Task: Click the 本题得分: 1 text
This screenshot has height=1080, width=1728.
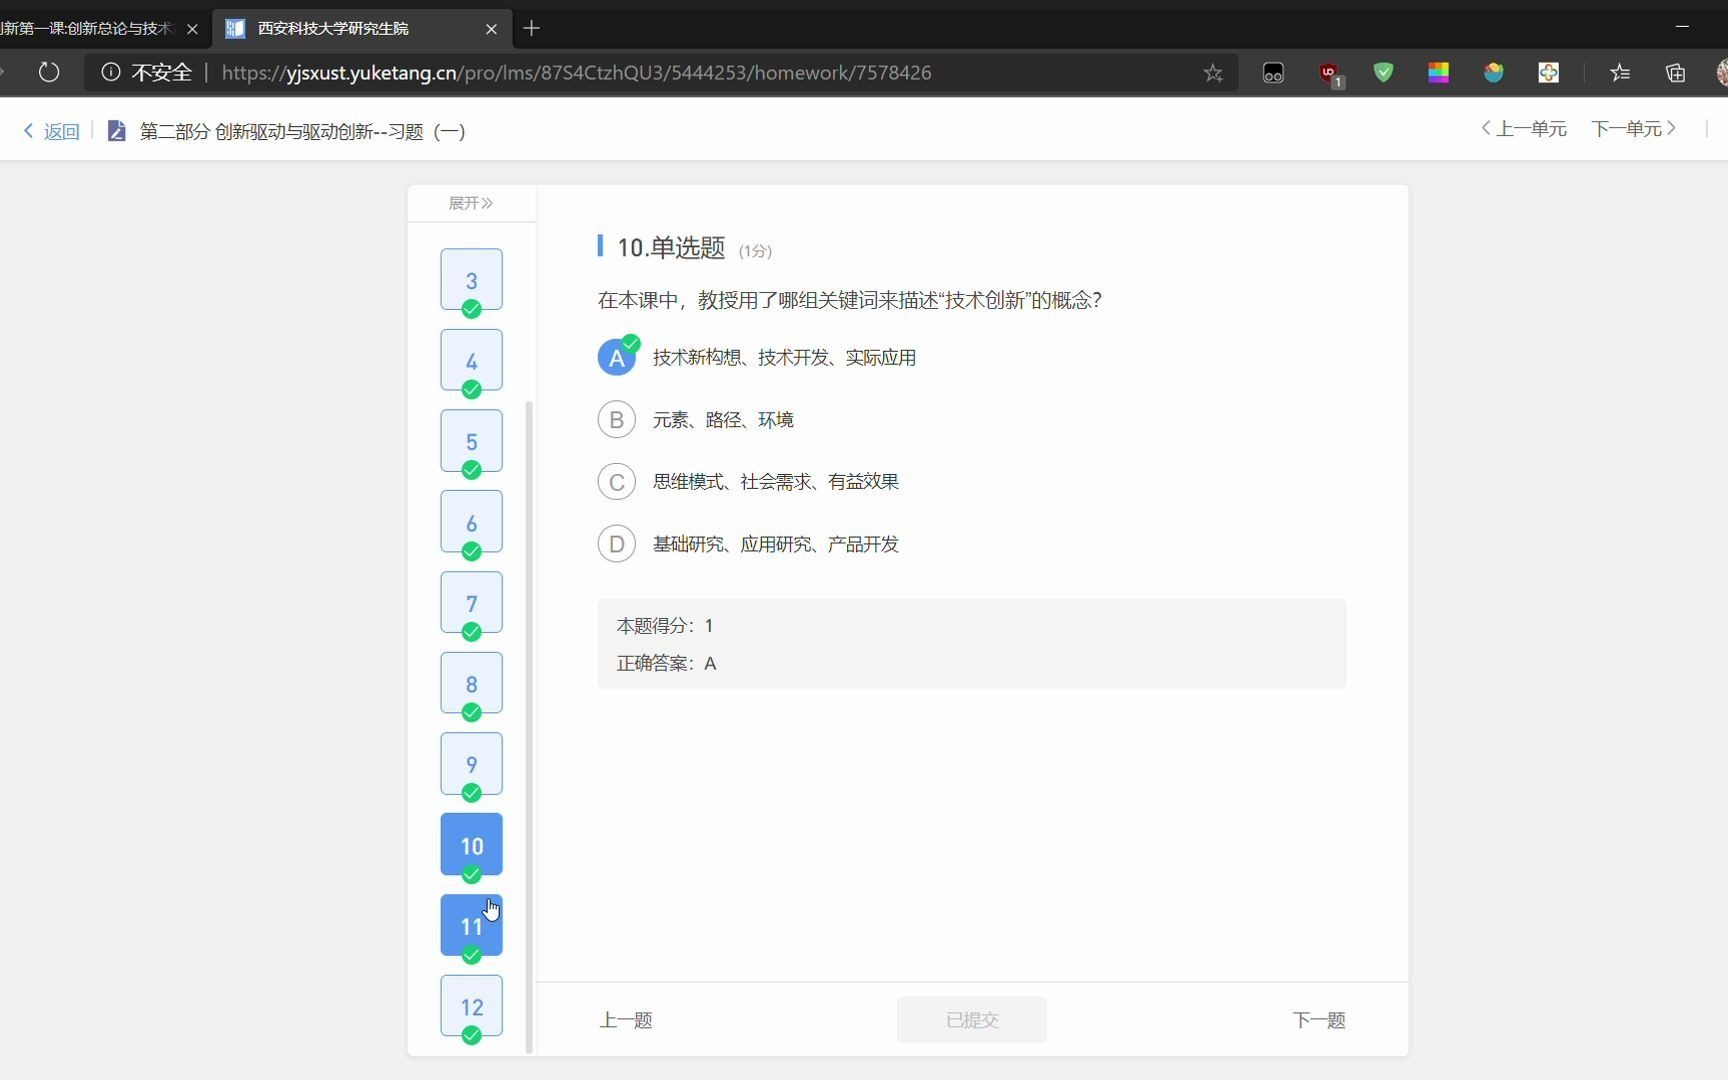Action: click(x=665, y=626)
